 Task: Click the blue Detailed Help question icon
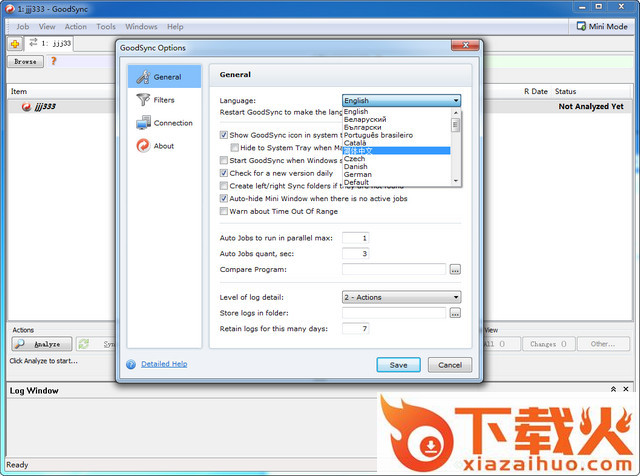click(131, 364)
